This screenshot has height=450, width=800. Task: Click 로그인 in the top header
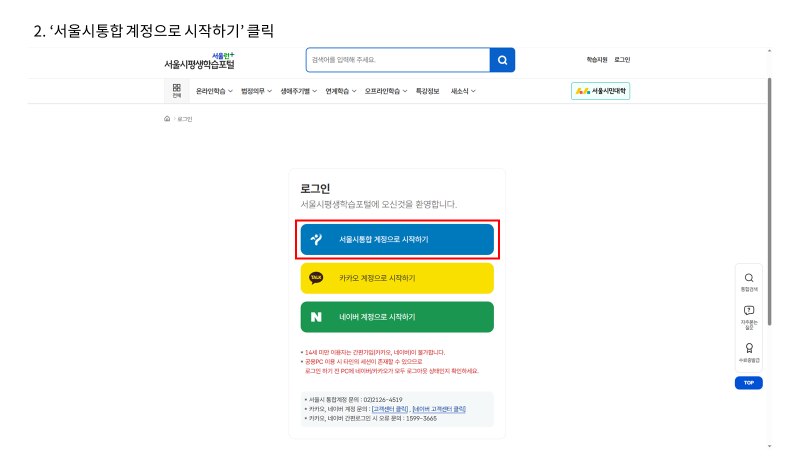click(622, 60)
